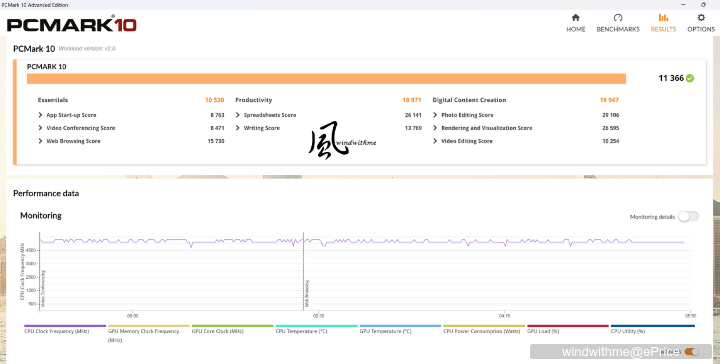Open the Results bar-chart icon

point(663,18)
